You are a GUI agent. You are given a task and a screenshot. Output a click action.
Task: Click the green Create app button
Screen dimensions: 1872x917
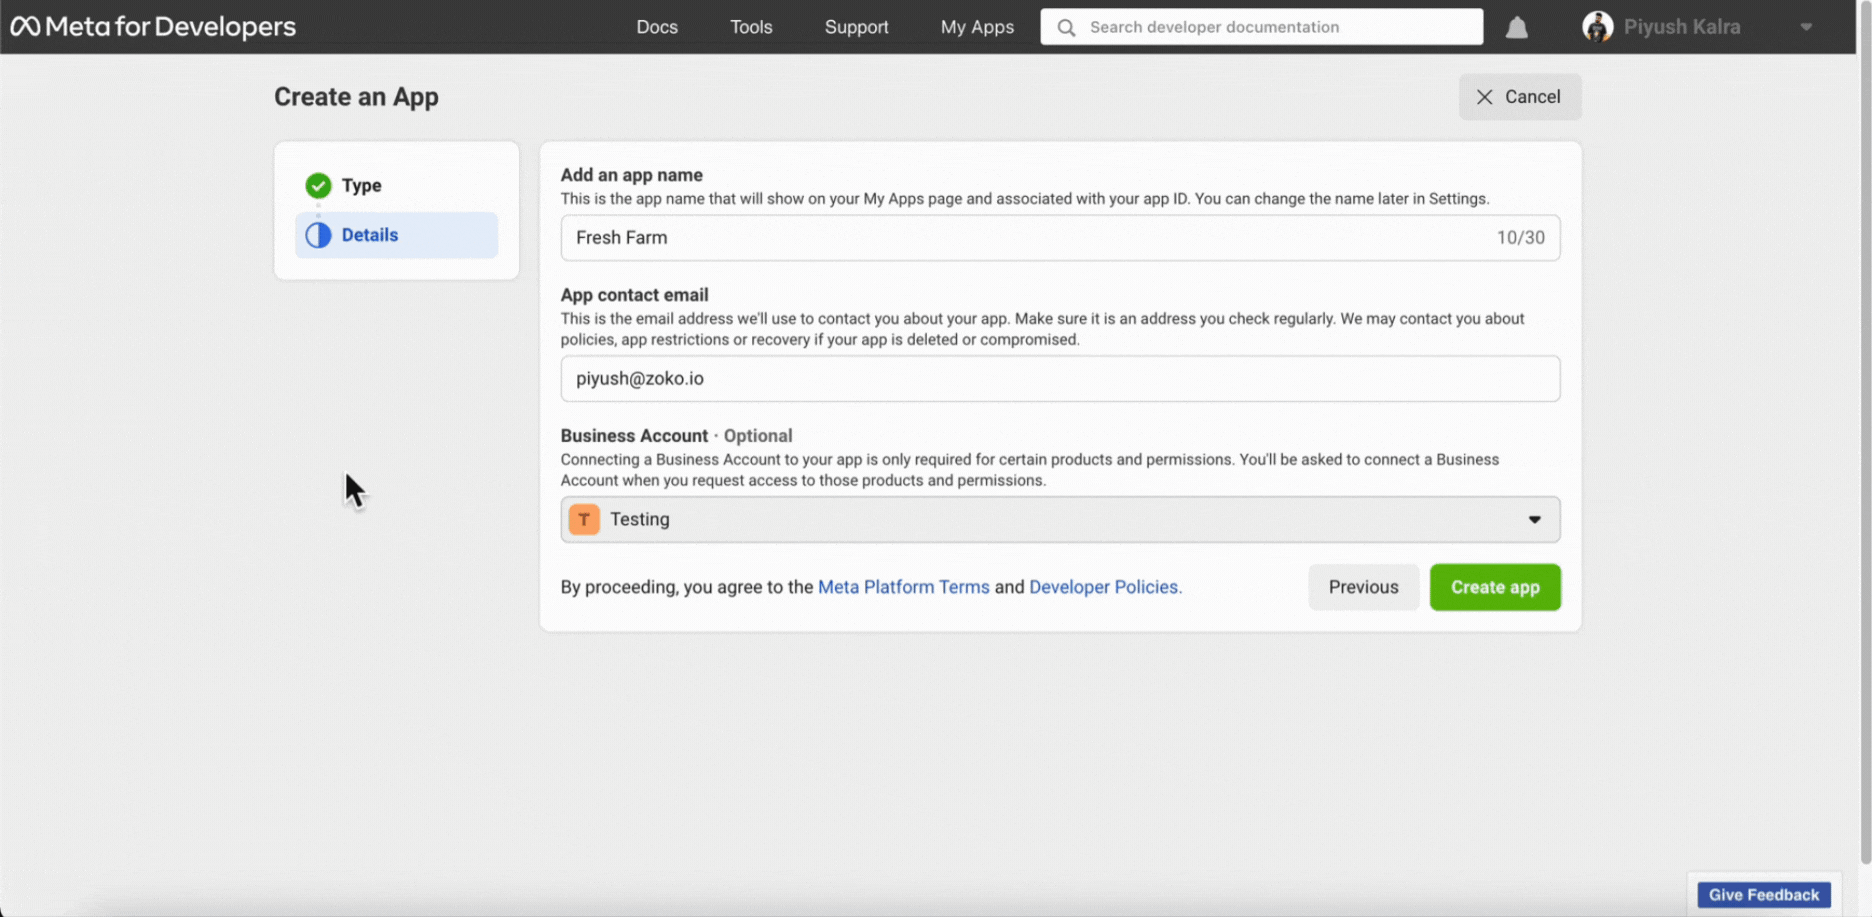(1495, 587)
